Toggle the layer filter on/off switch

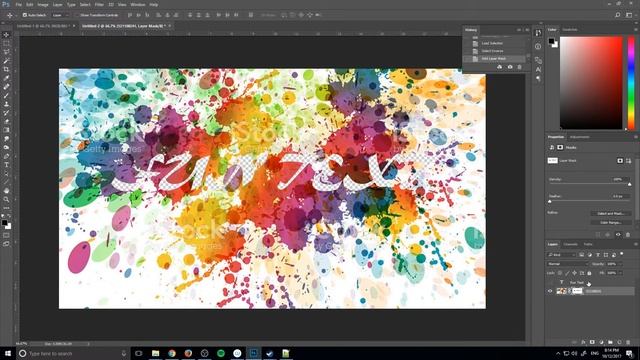coord(622,254)
